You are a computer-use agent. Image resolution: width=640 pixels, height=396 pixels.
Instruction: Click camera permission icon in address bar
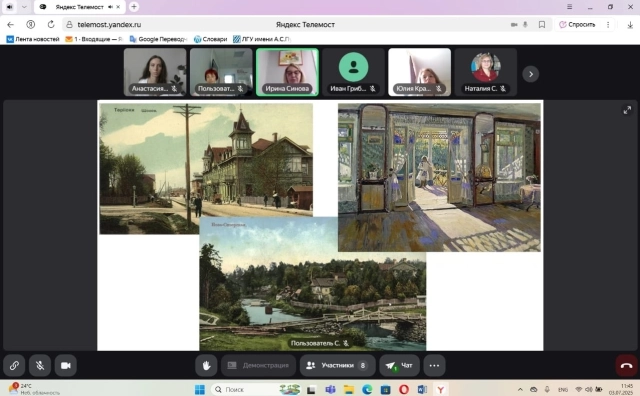pyautogui.click(x=514, y=24)
